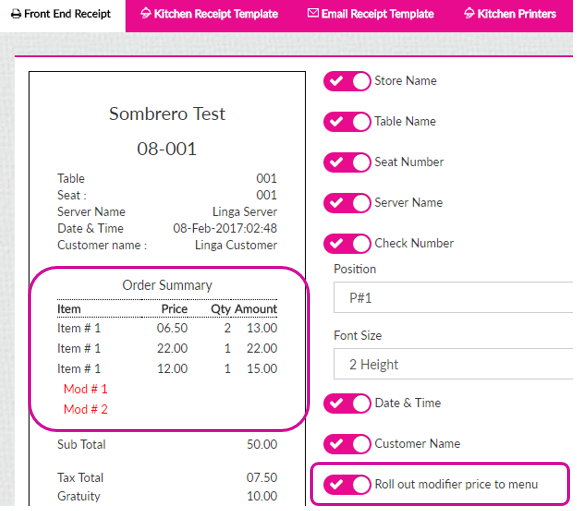The height and width of the screenshot is (511, 577).
Task: Go to the Kitchen Printers tab
Action: coord(510,15)
